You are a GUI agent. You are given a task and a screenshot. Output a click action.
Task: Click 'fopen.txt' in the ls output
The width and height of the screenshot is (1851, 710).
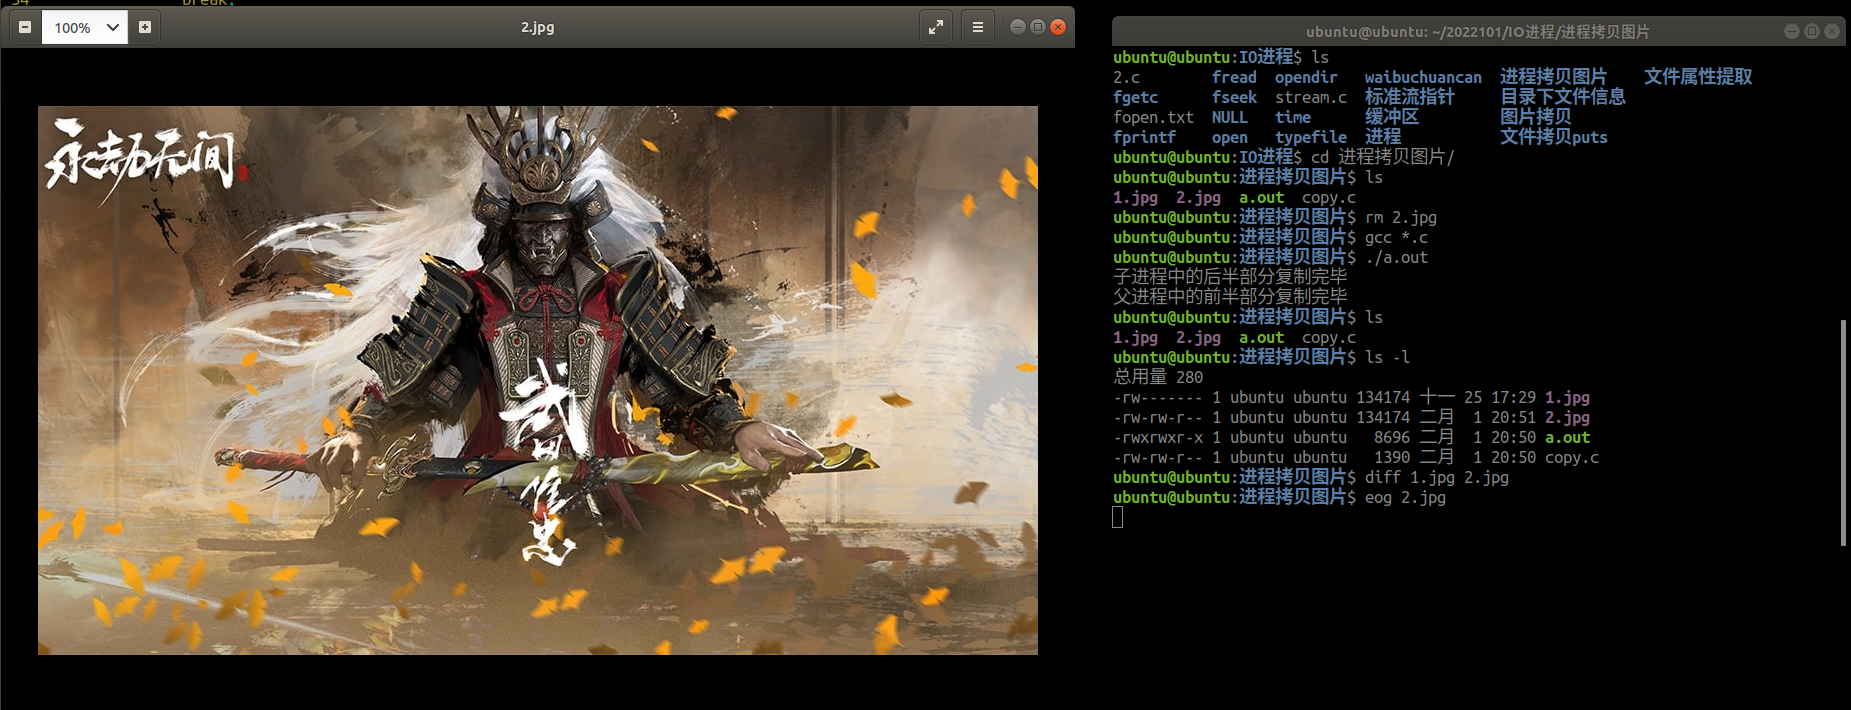tap(1153, 117)
